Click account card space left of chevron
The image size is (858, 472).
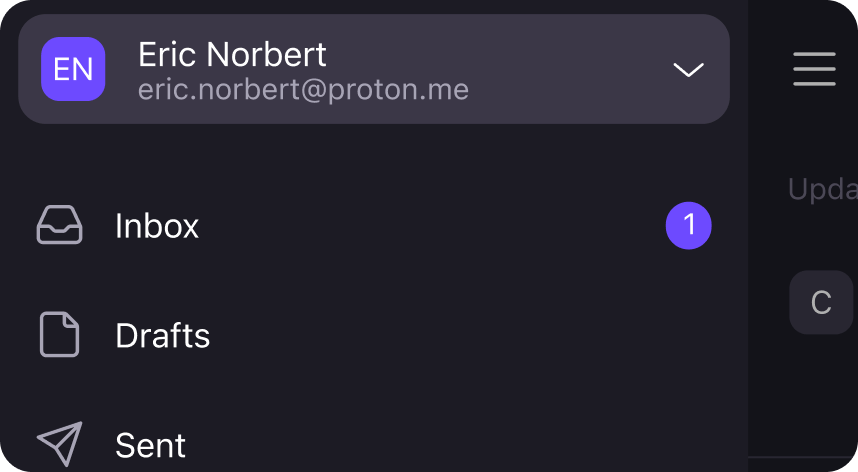click(569, 69)
